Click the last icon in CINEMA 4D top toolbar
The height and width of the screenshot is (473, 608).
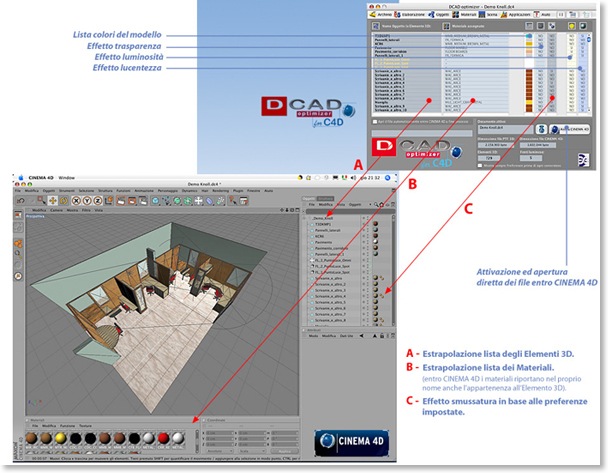click(244, 201)
